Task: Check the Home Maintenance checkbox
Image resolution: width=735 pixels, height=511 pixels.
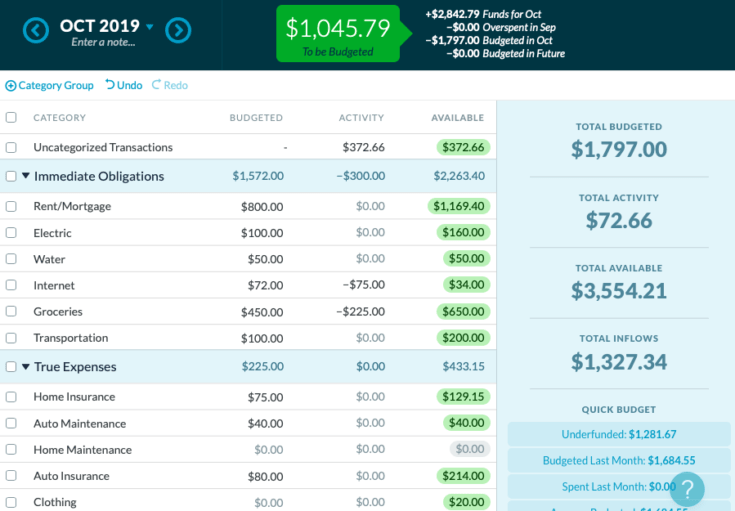Action: pyautogui.click(x=11, y=450)
